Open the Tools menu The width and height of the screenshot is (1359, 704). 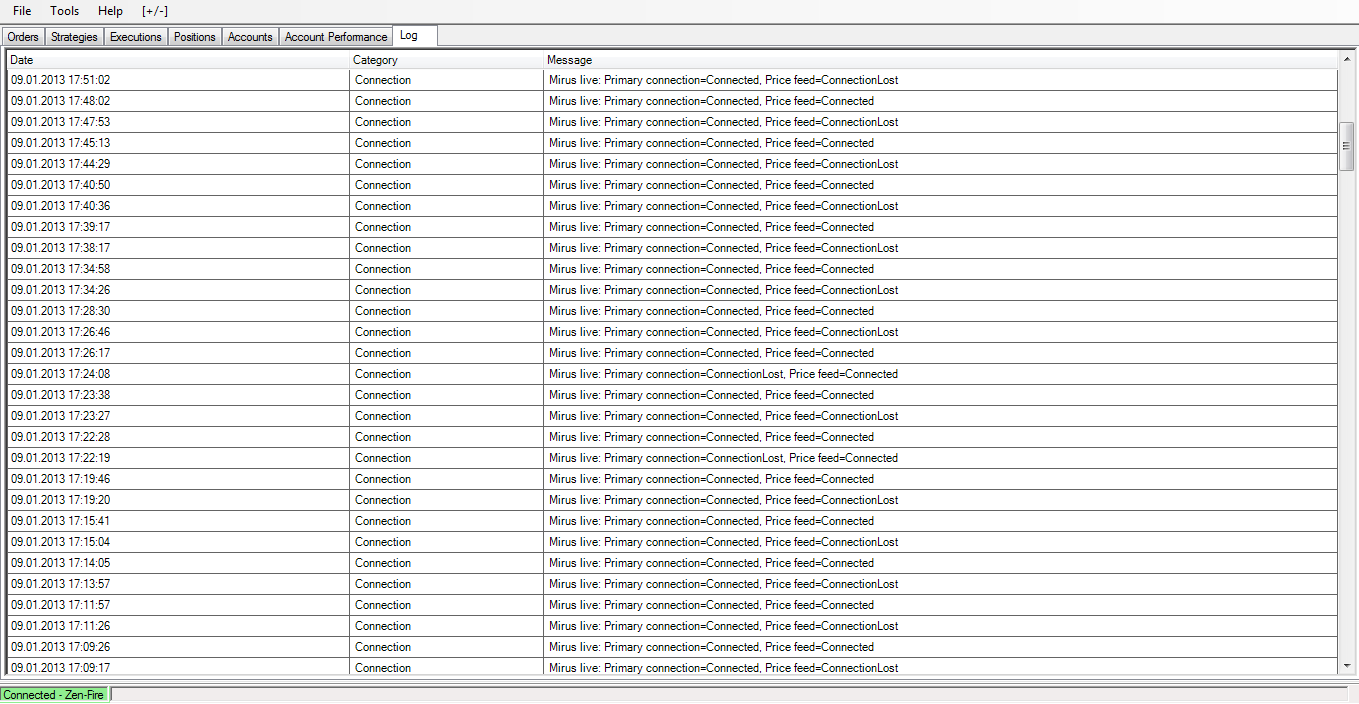[x=65, y=11]
